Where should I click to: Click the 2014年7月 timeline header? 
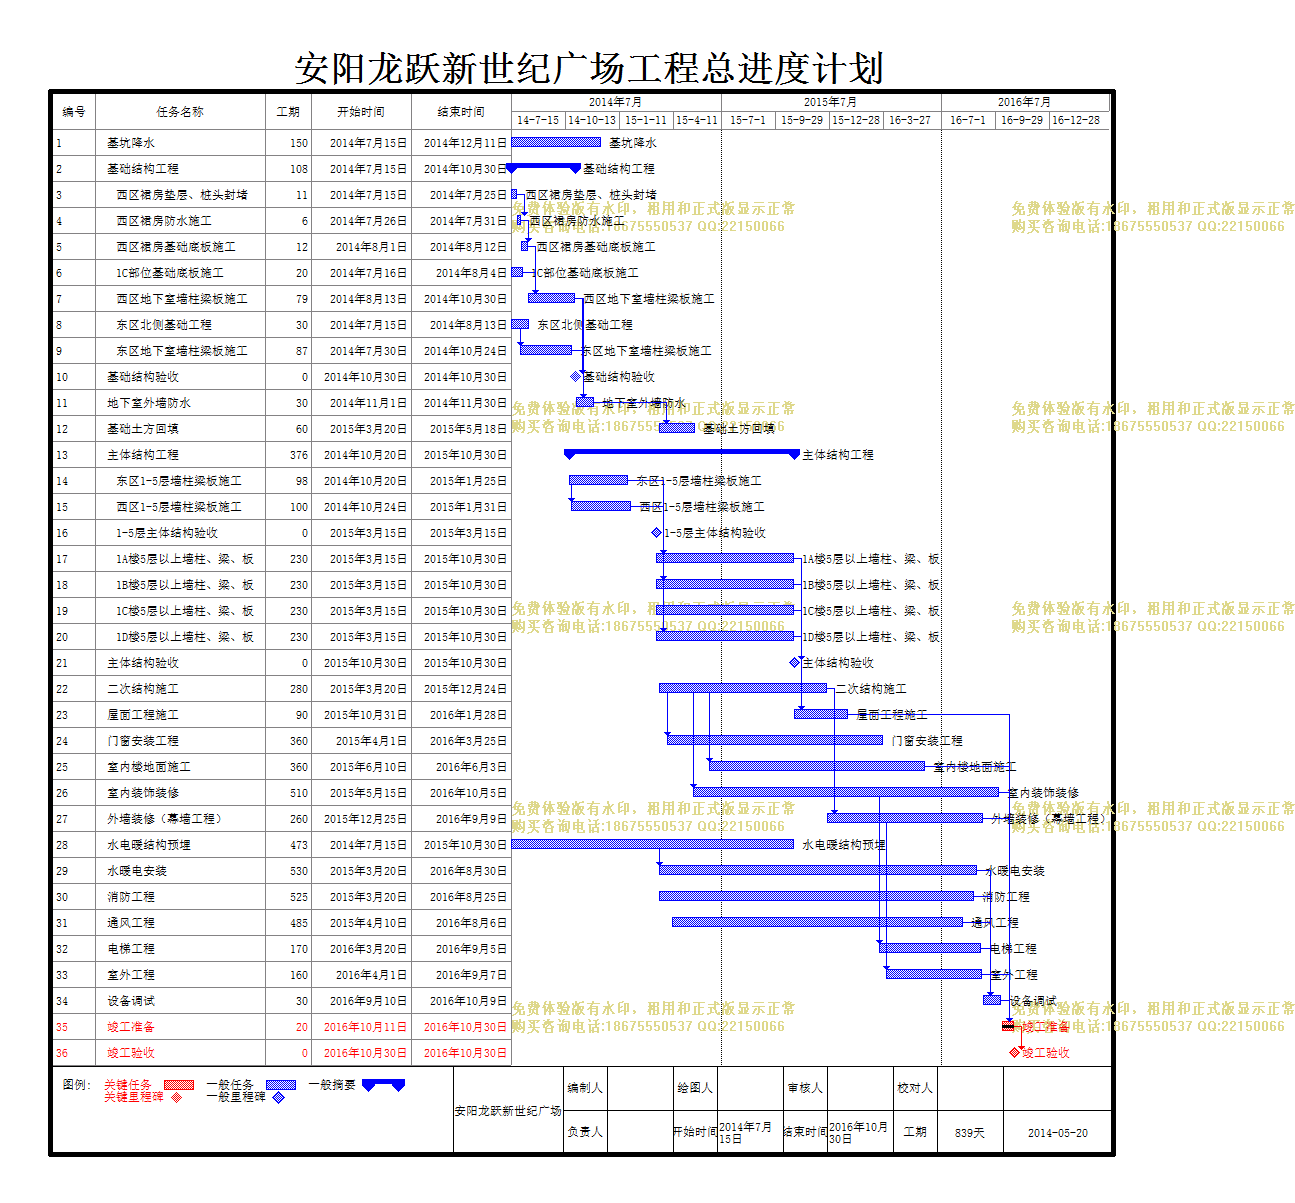pos(616,102)
